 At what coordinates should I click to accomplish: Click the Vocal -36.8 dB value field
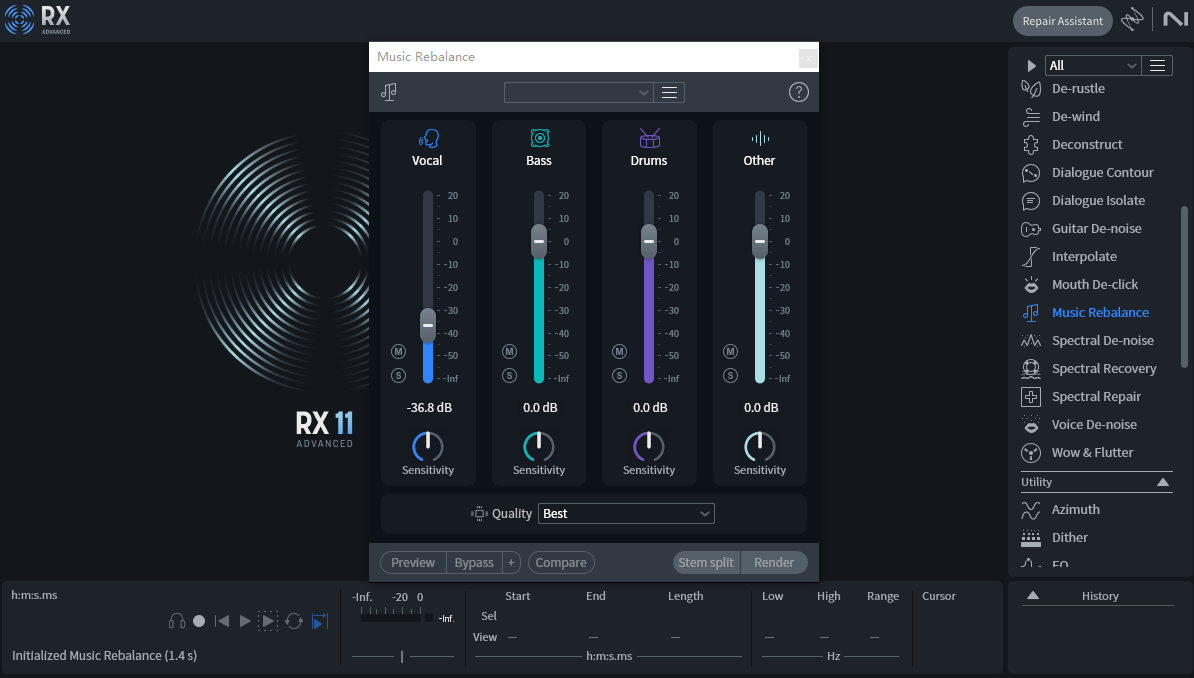tap(429, 408)
